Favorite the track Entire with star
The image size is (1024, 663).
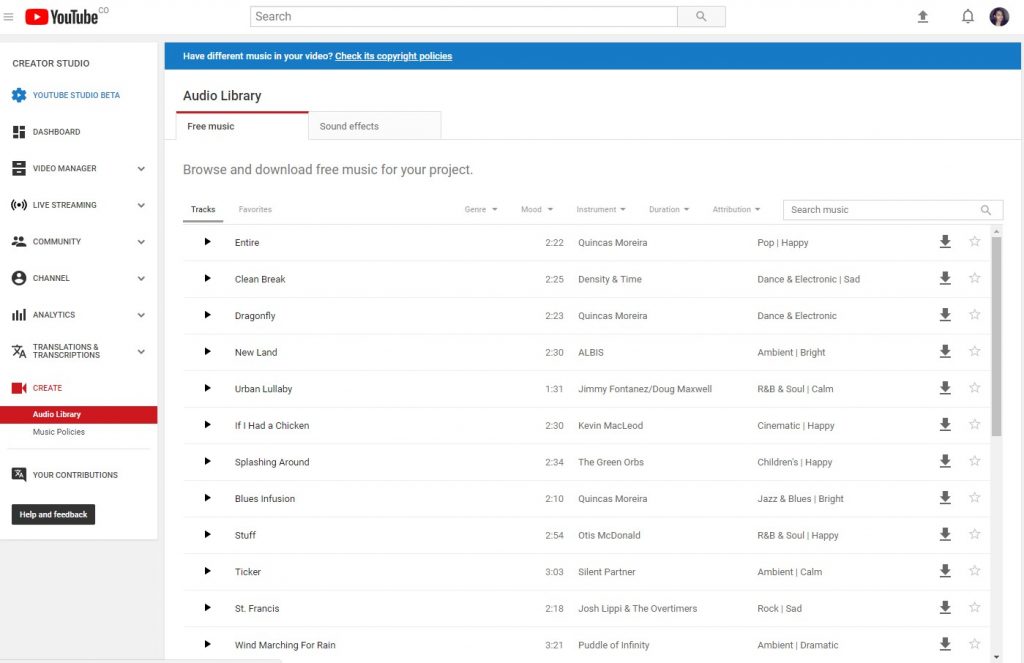(x=974, y=242)
